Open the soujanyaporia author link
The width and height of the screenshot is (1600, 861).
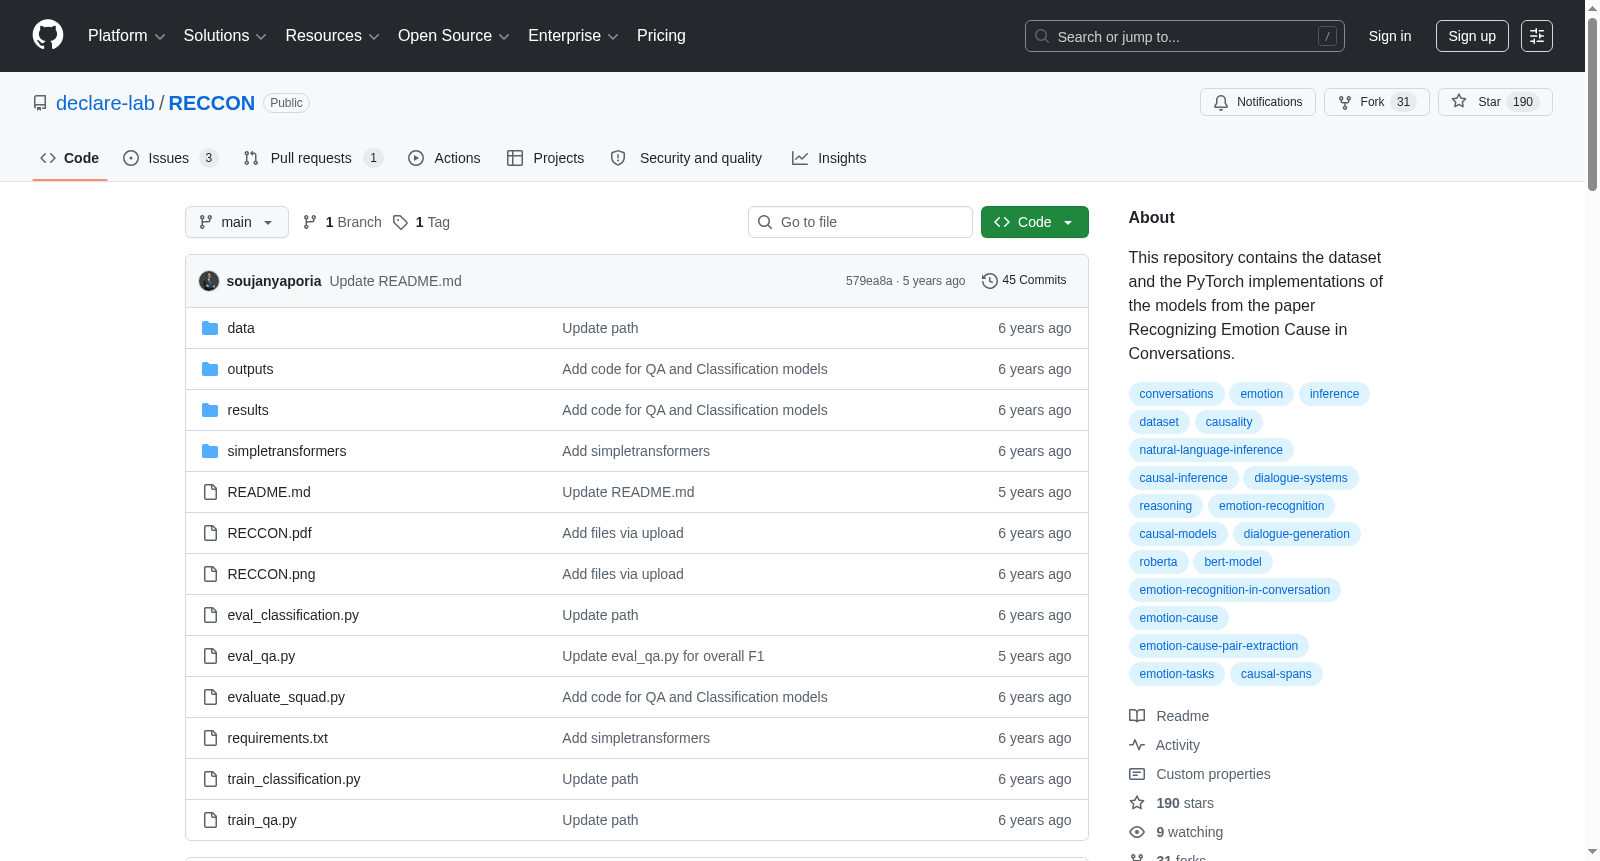tap(274, 281)
